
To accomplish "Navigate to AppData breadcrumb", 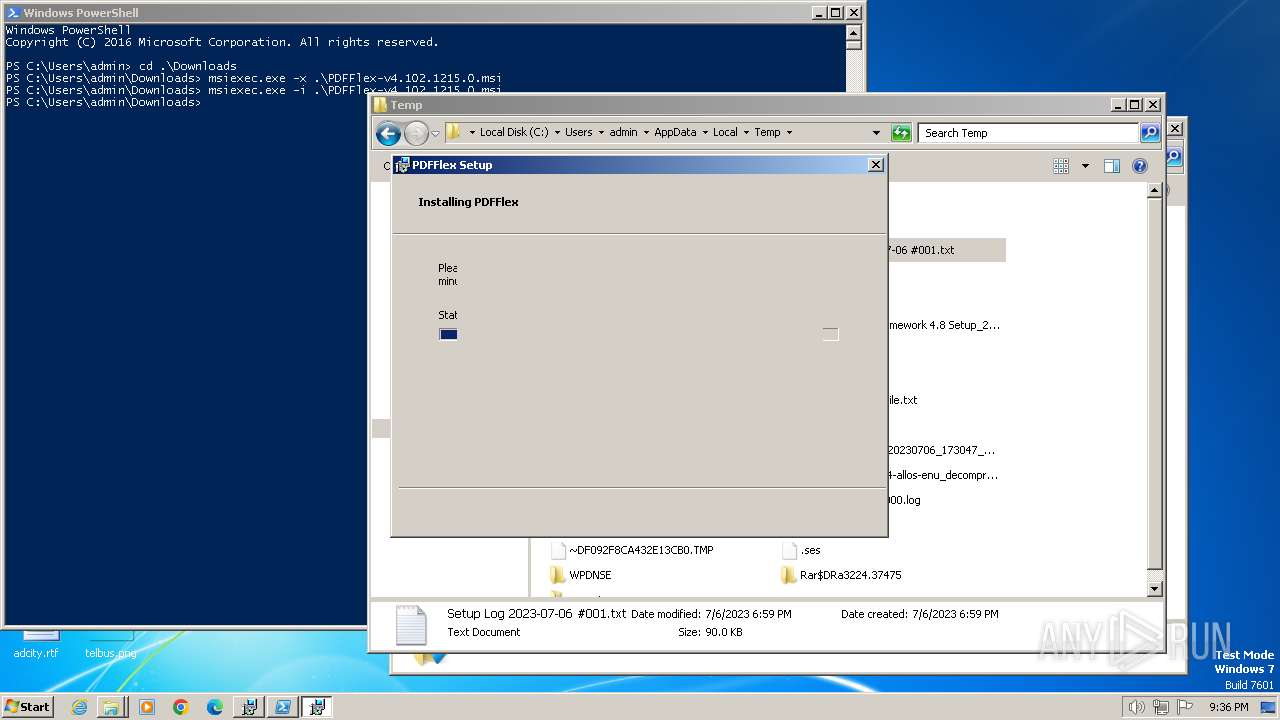I will [x=675, y=132].
